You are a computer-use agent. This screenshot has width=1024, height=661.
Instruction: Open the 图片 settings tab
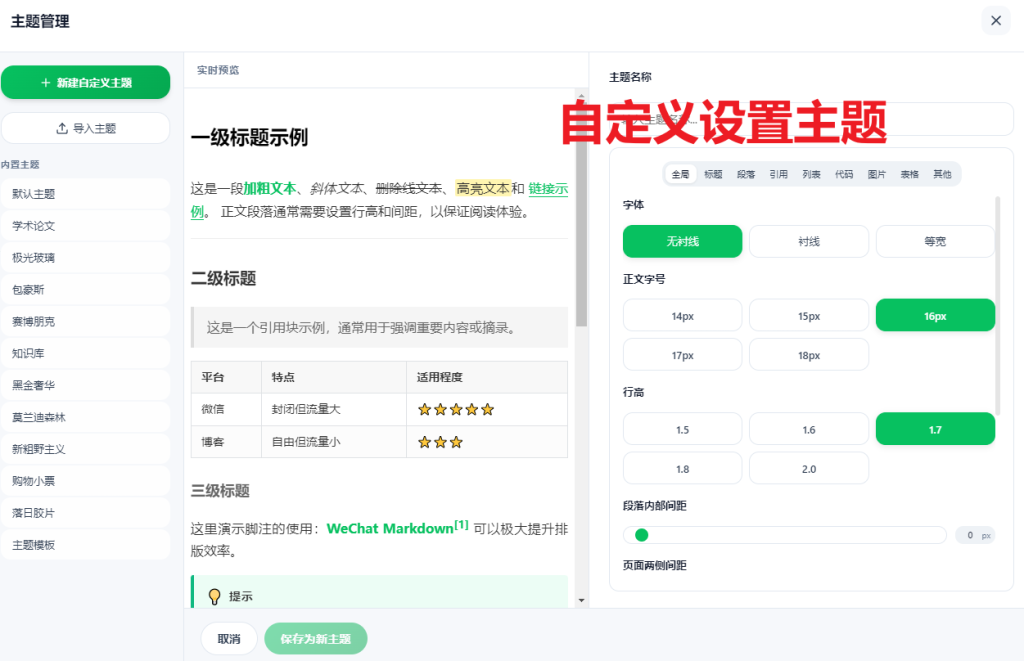[878, 173]
